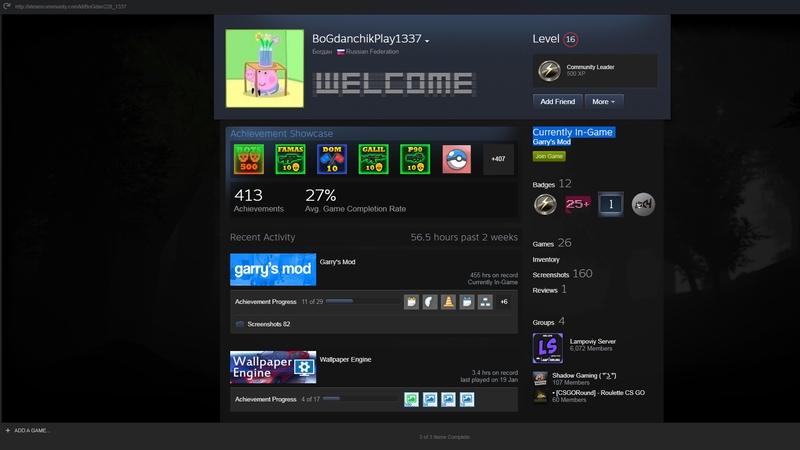Click the moon Garry's Mod achievement icon

coord(430,302)
